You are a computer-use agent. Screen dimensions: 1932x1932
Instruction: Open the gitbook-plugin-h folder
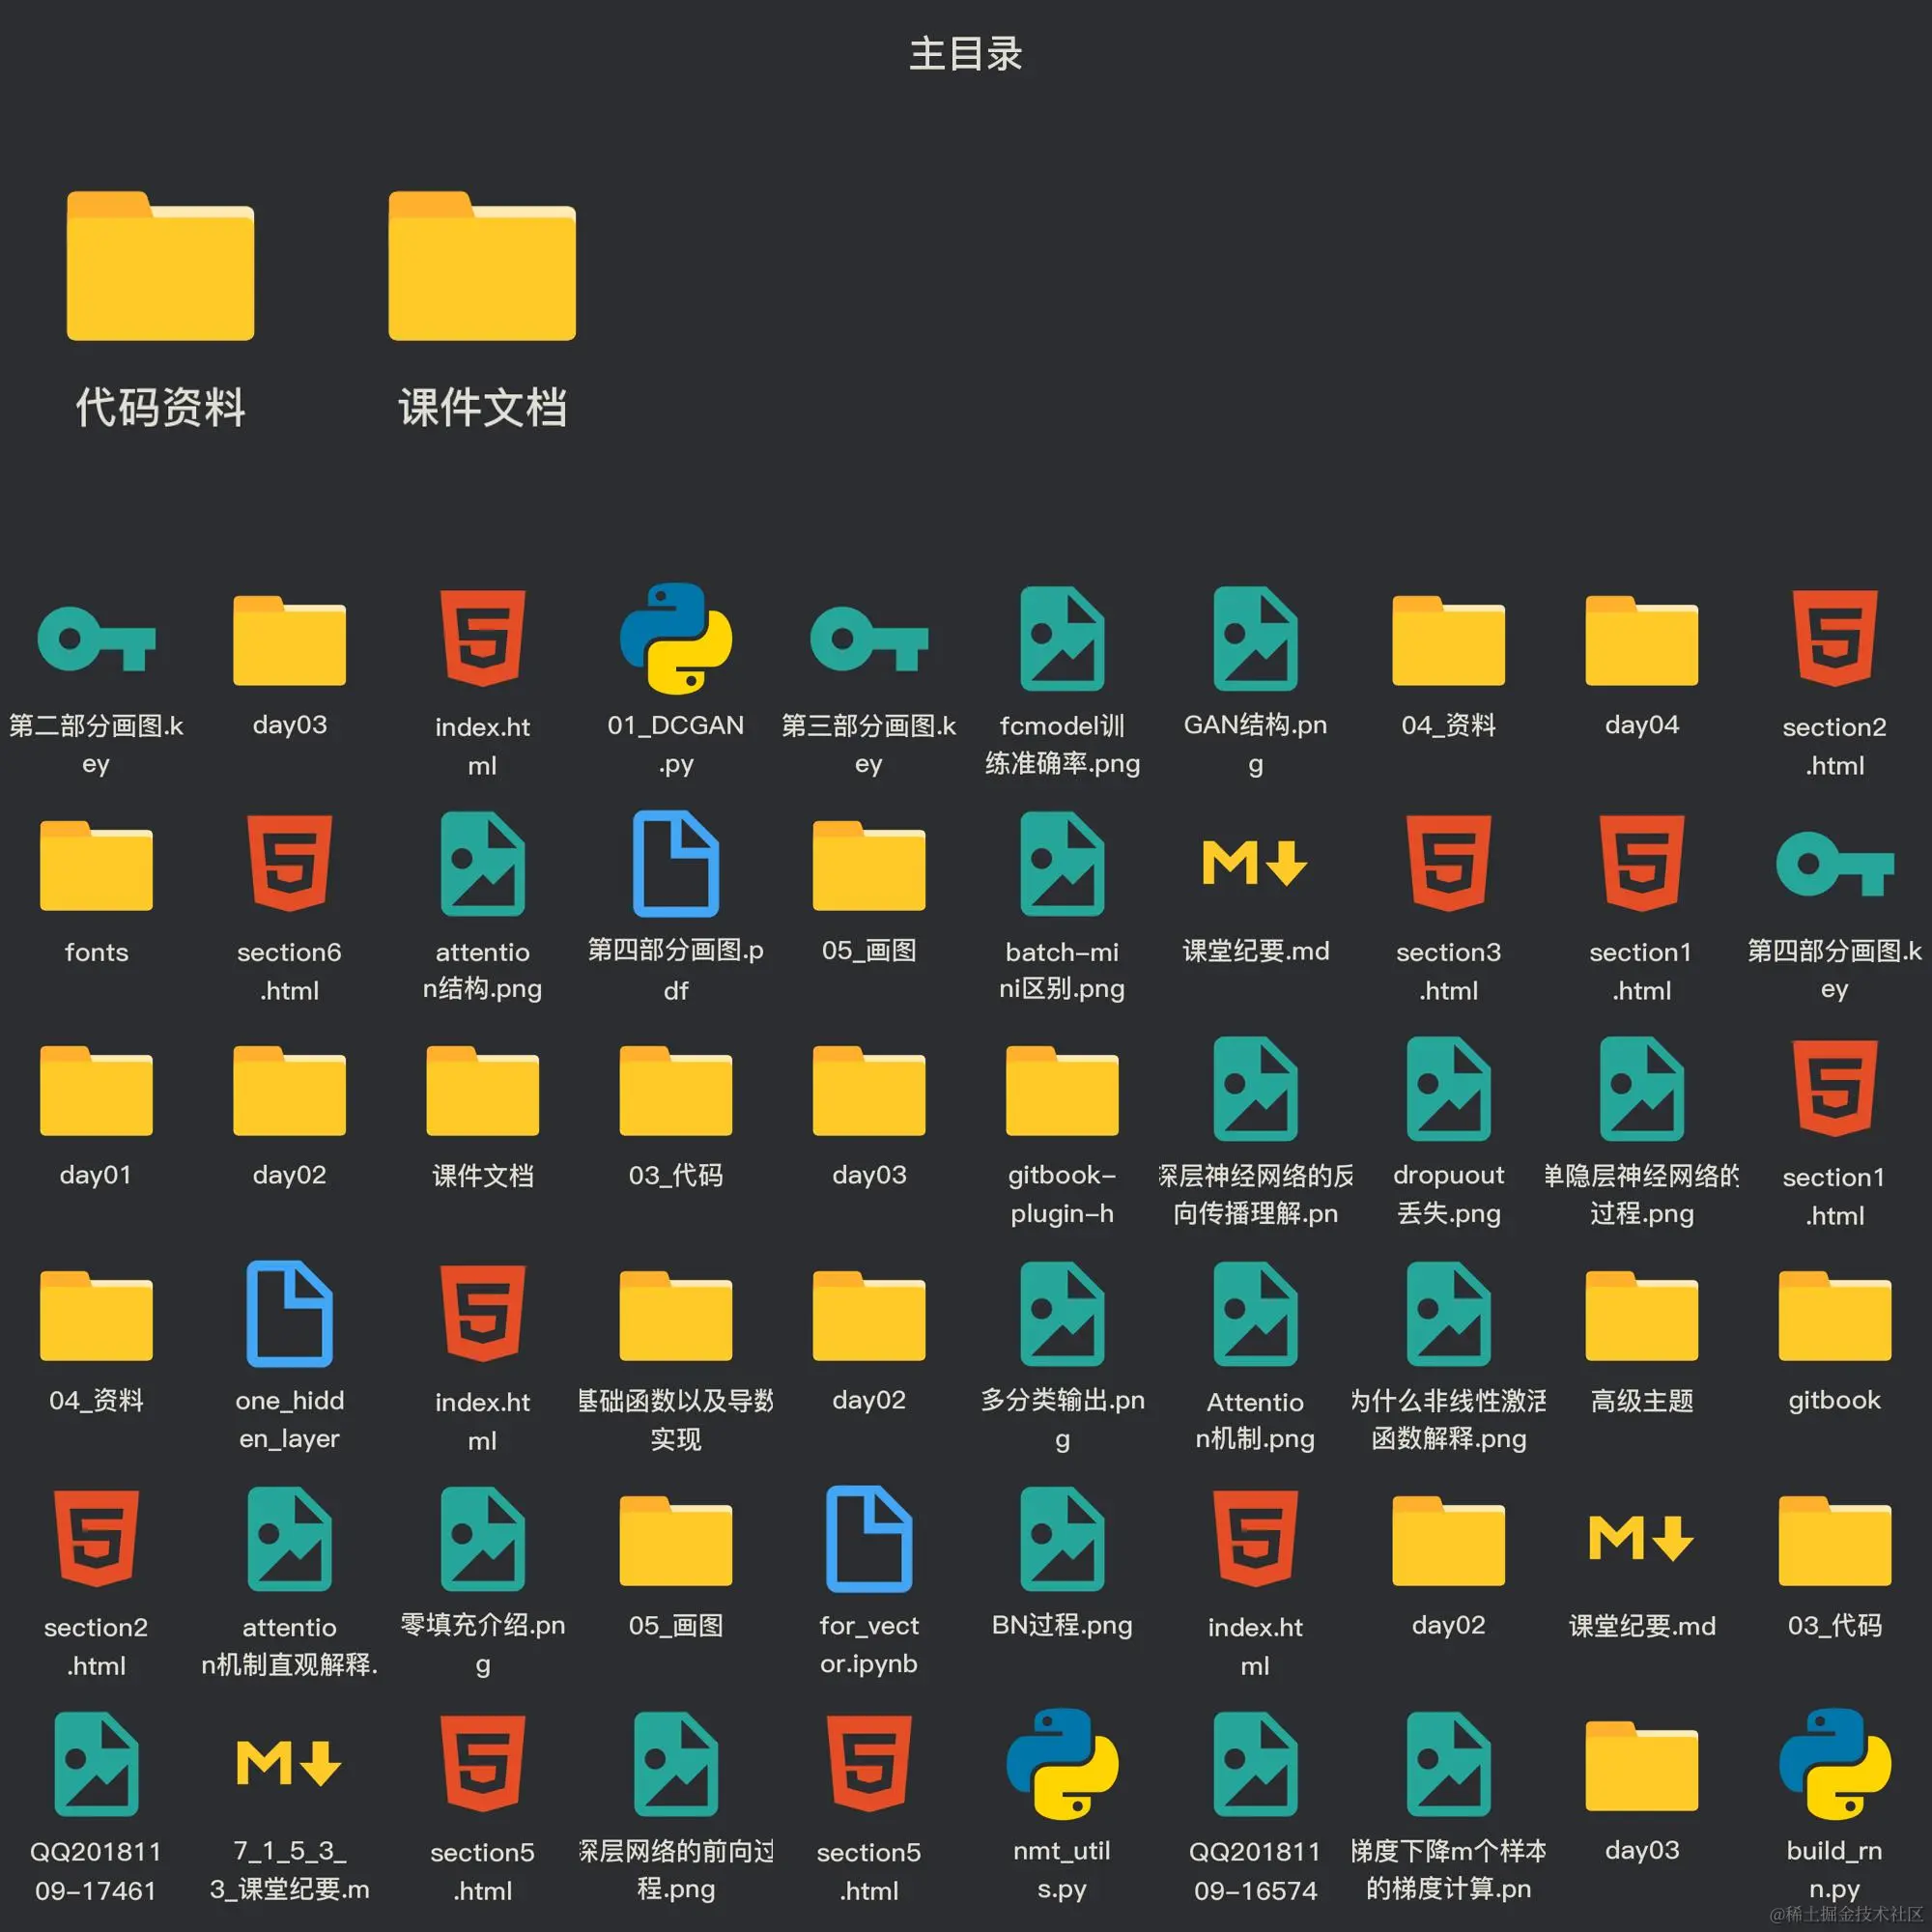pos(1062,1091)
